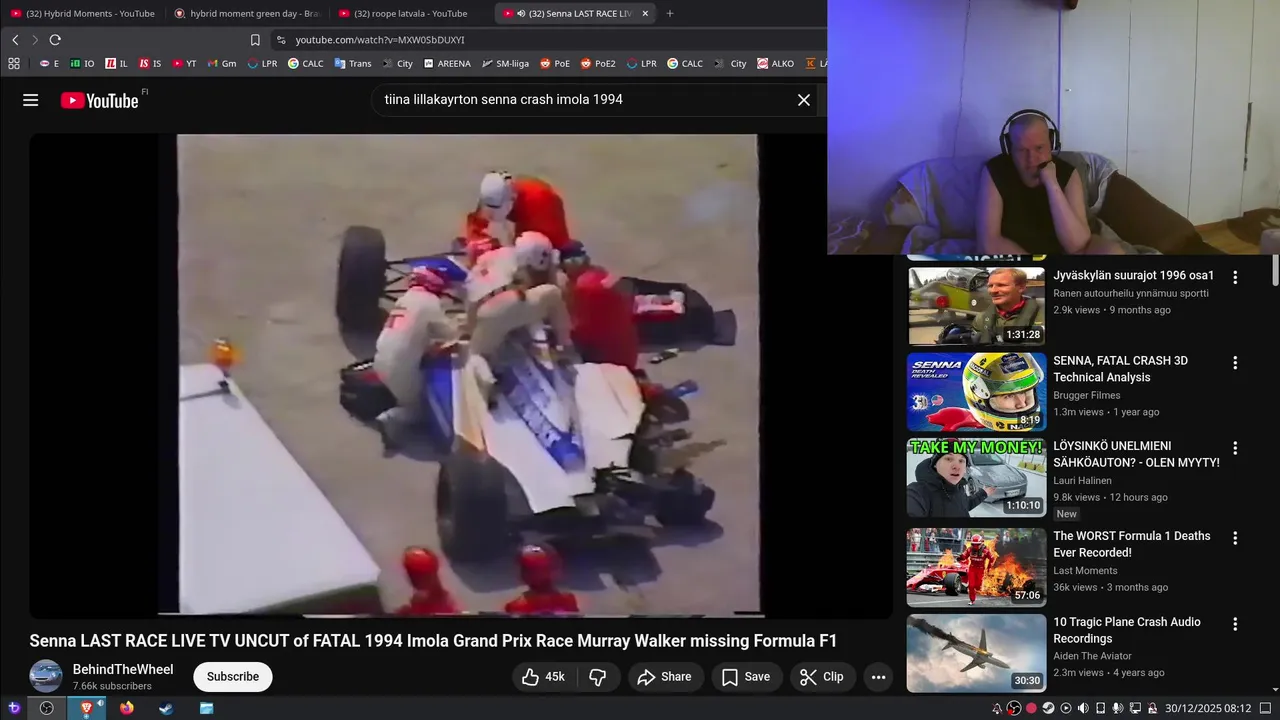1280x720 pixels.
Task: Open SENNA FATAL CRASH 3D thumbnail
Action: click(977, 392)
